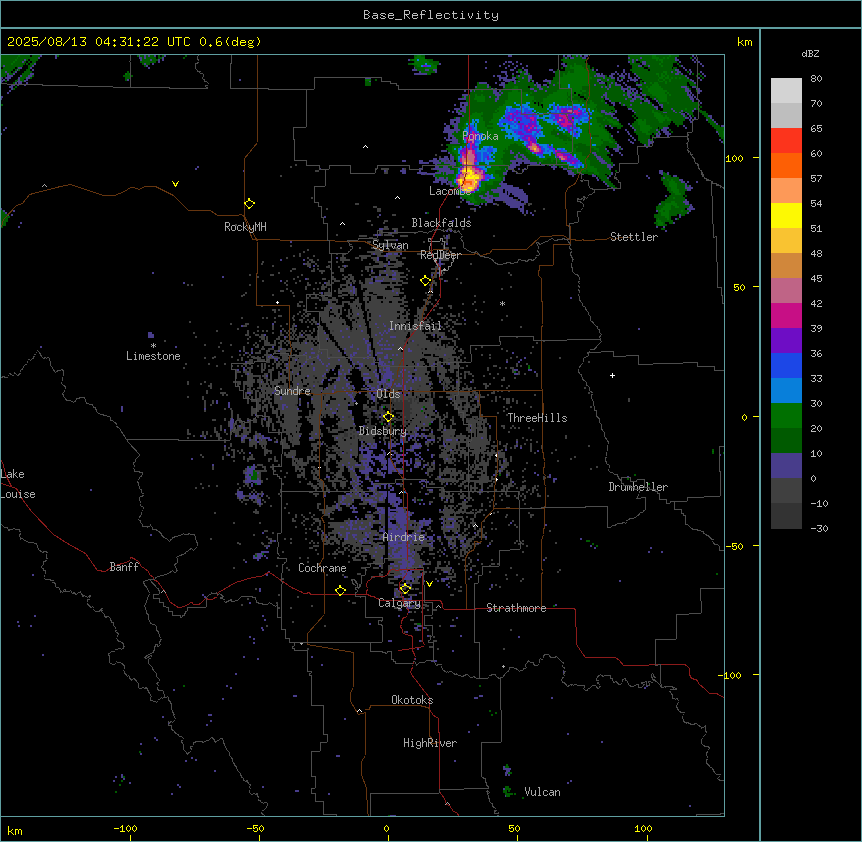862x842 pixels.
Task: Click the 2025/08/13 04:31:22 UTC timestamp
Action: (99, 42)
